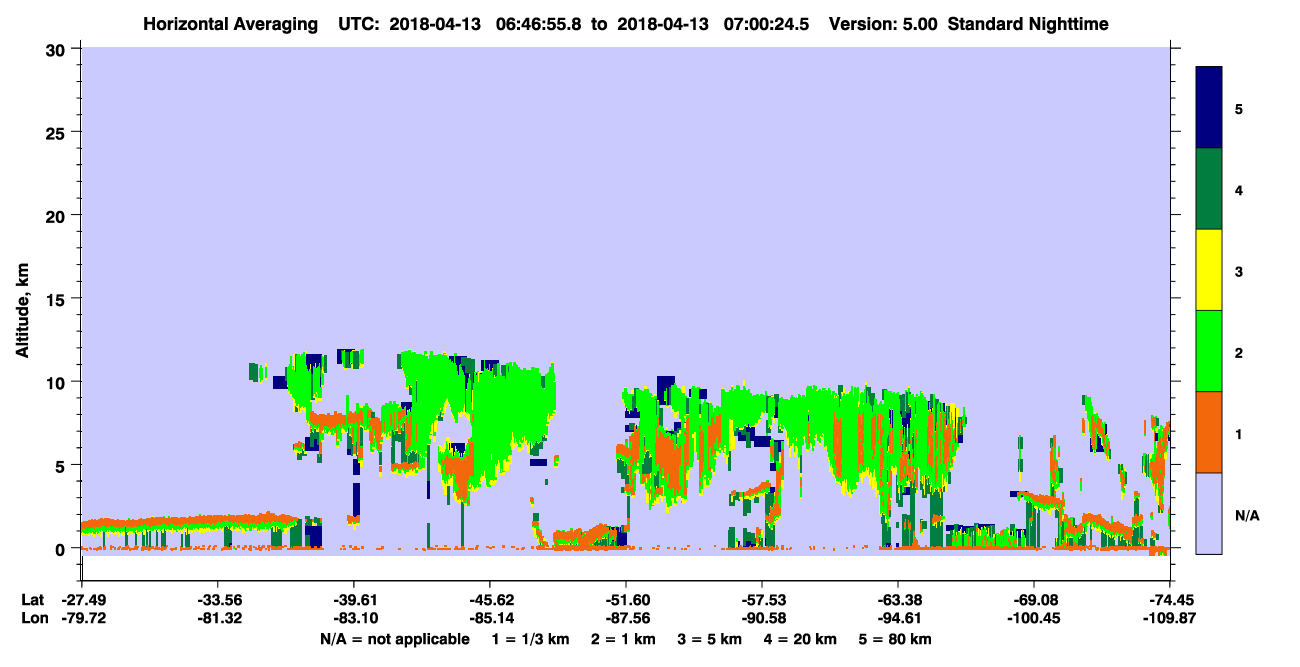Click '4 = 20 km' in the footer key

pyautogui.click(x=802, y=639)
